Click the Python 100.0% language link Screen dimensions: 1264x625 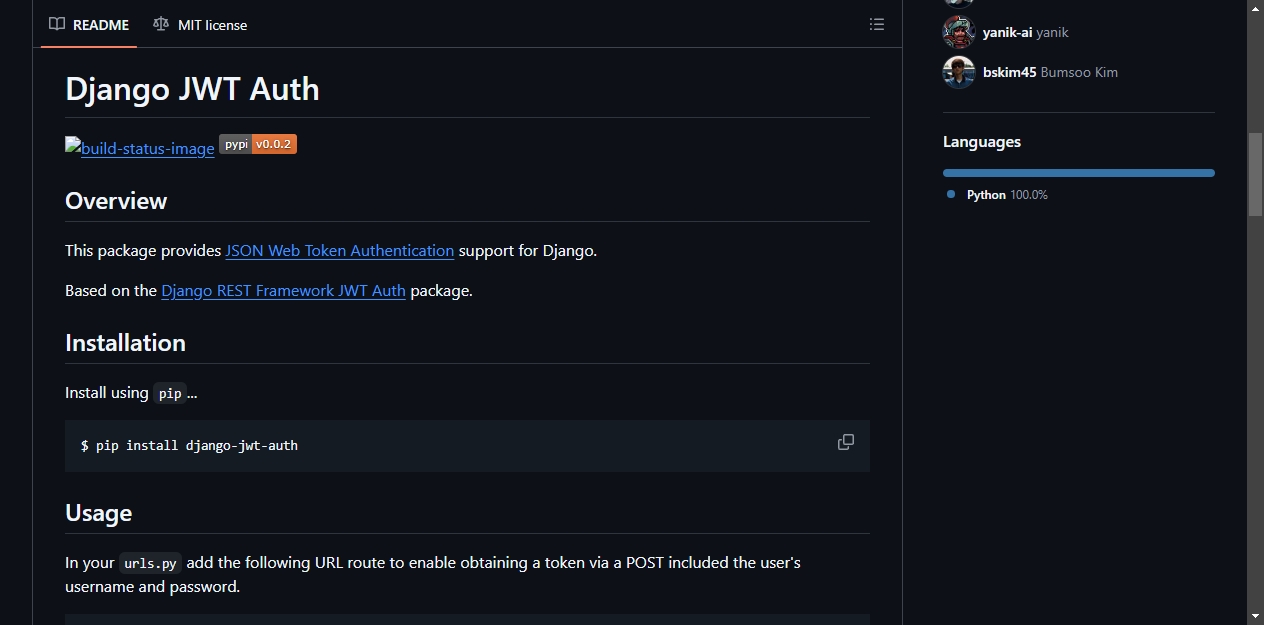tap(1007, 195)
